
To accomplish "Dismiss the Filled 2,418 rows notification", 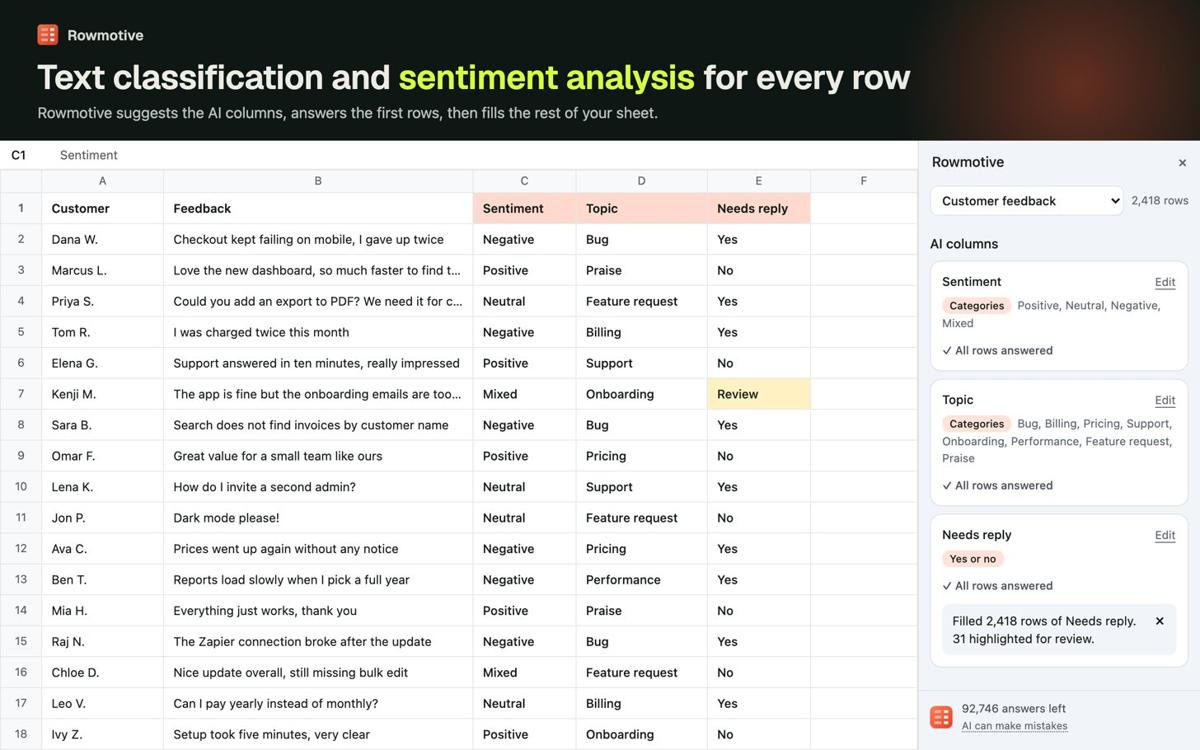I will click(x=1160, y=621).
